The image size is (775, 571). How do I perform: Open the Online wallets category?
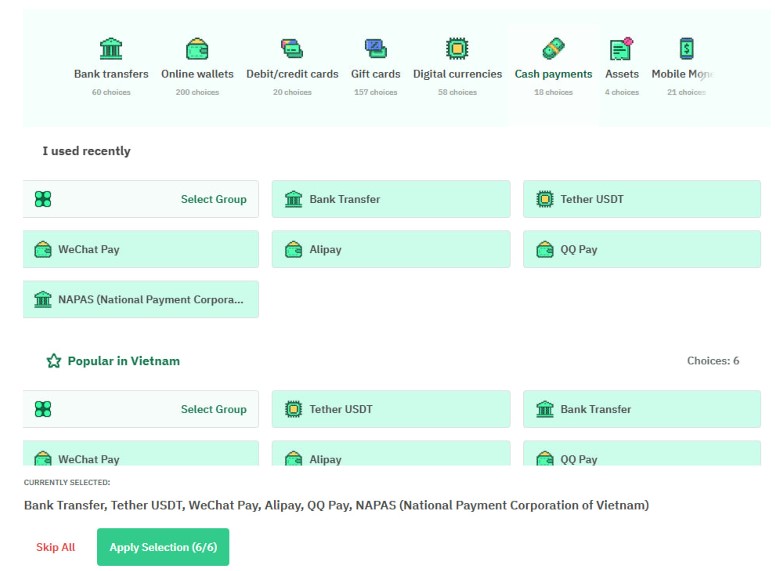[197, 66]
